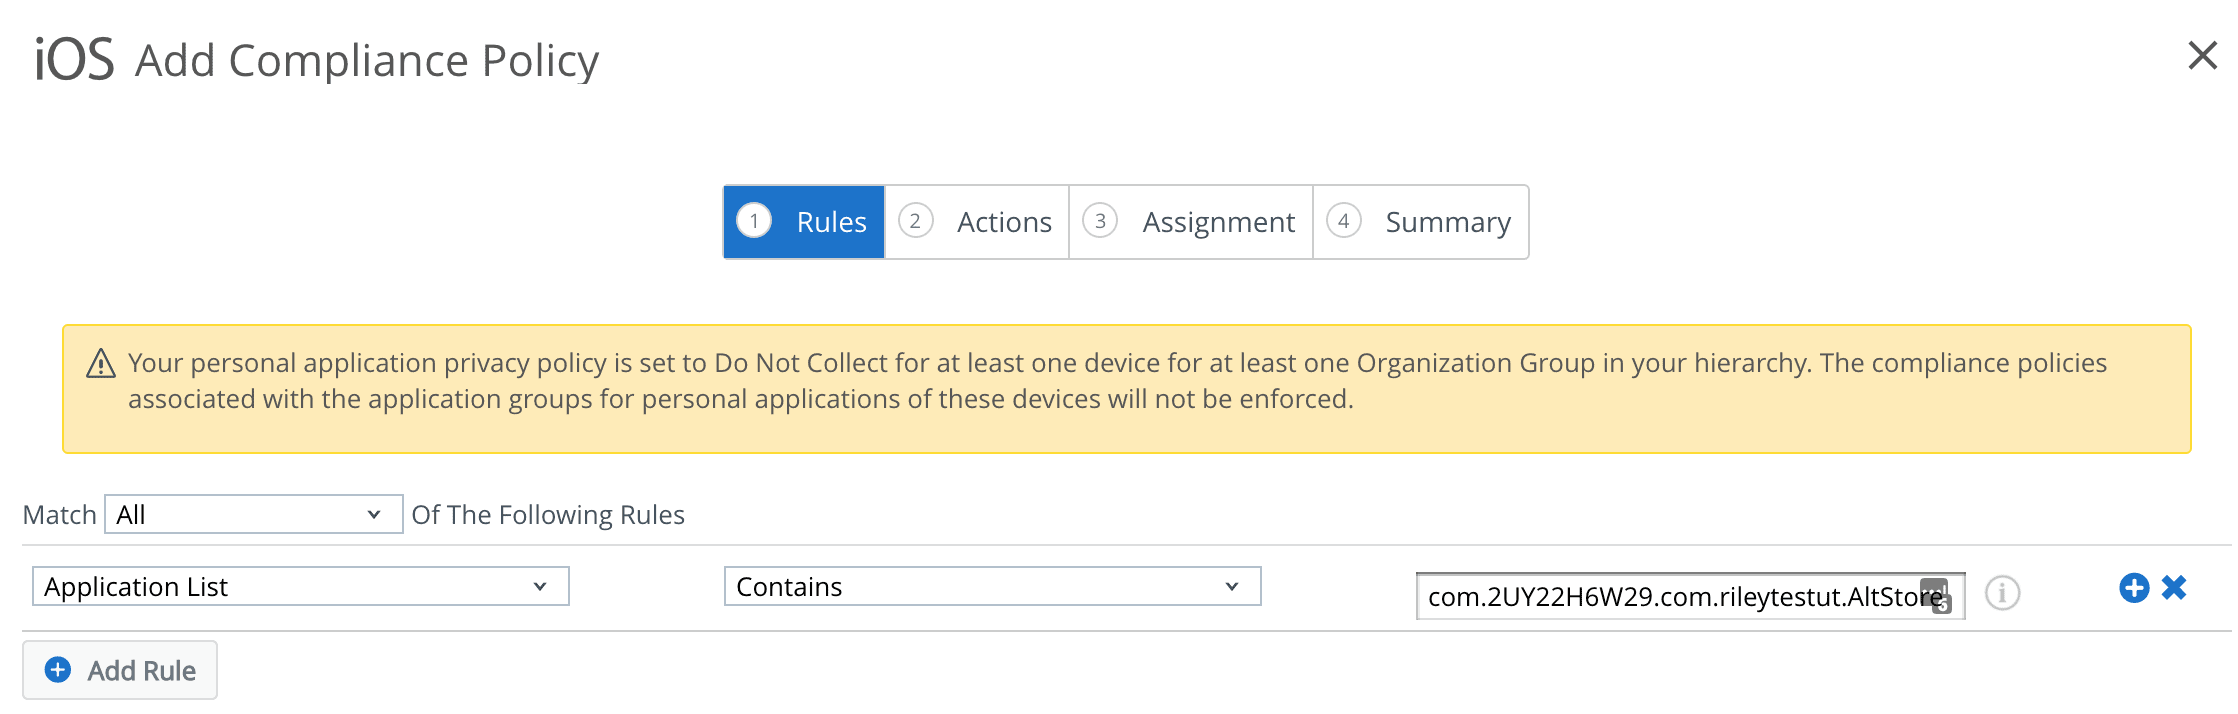Jump to the Summary step tab

(x=1420, y=222)
